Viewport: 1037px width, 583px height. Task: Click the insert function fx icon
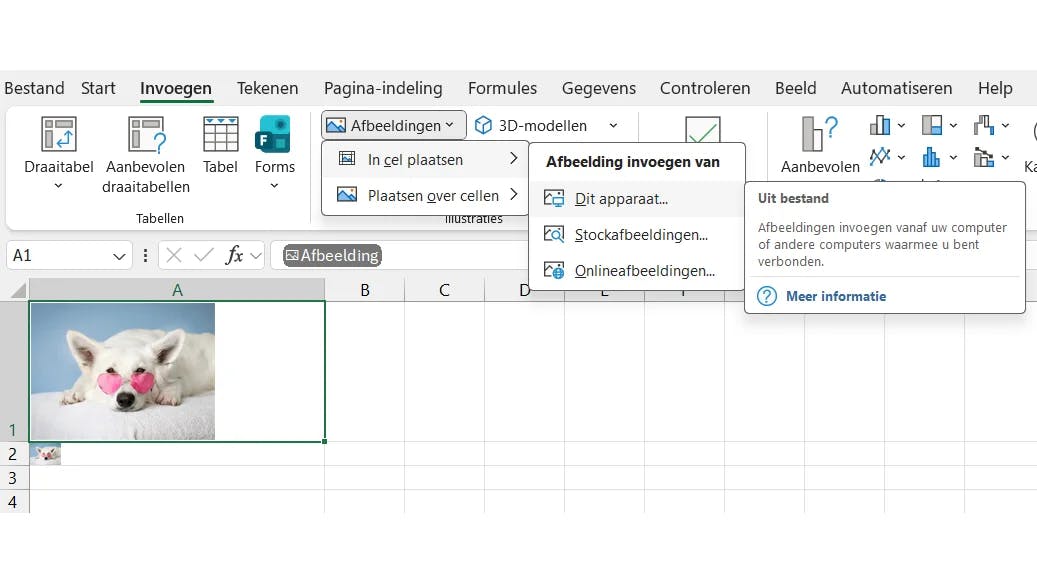pyautogui.click(x=234, y=255)
